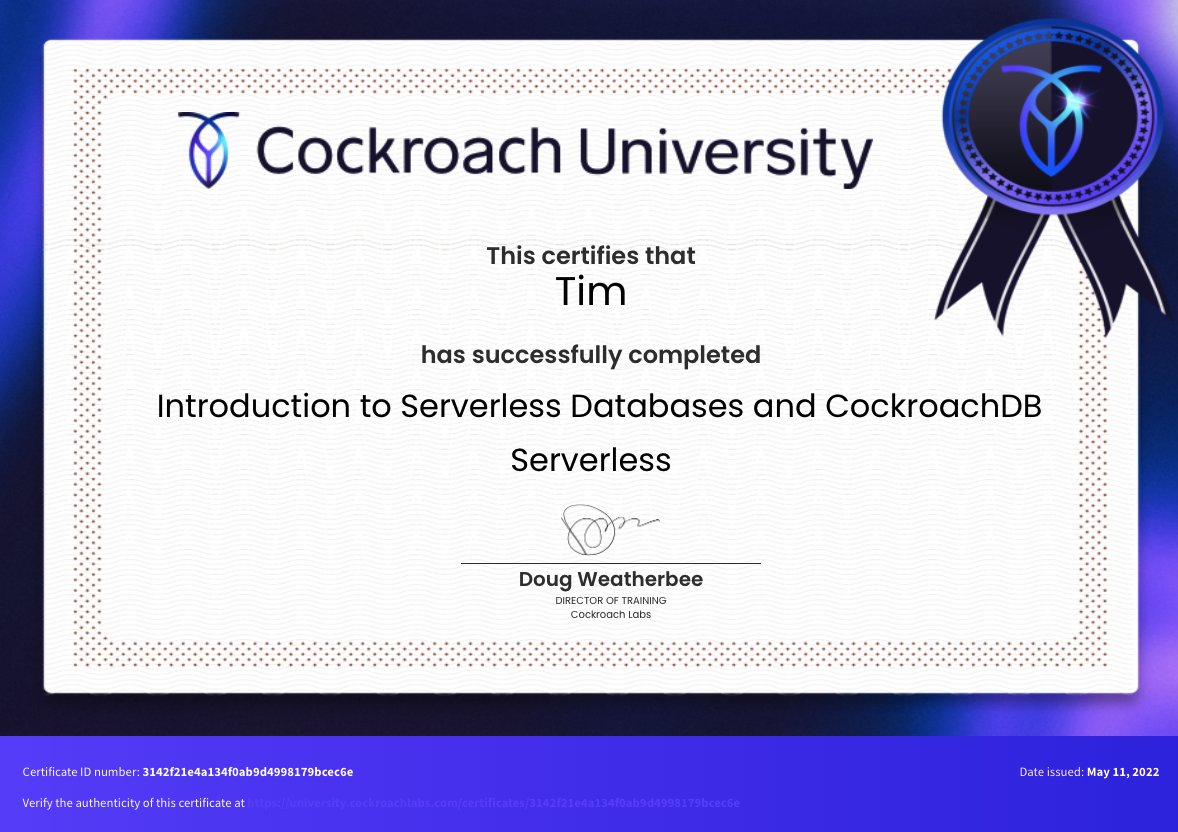Click the signer name 'Doug Weatherbee'
Image resolution: width=1178 pixels, height=832 pixels.
(x=611, y=579)
